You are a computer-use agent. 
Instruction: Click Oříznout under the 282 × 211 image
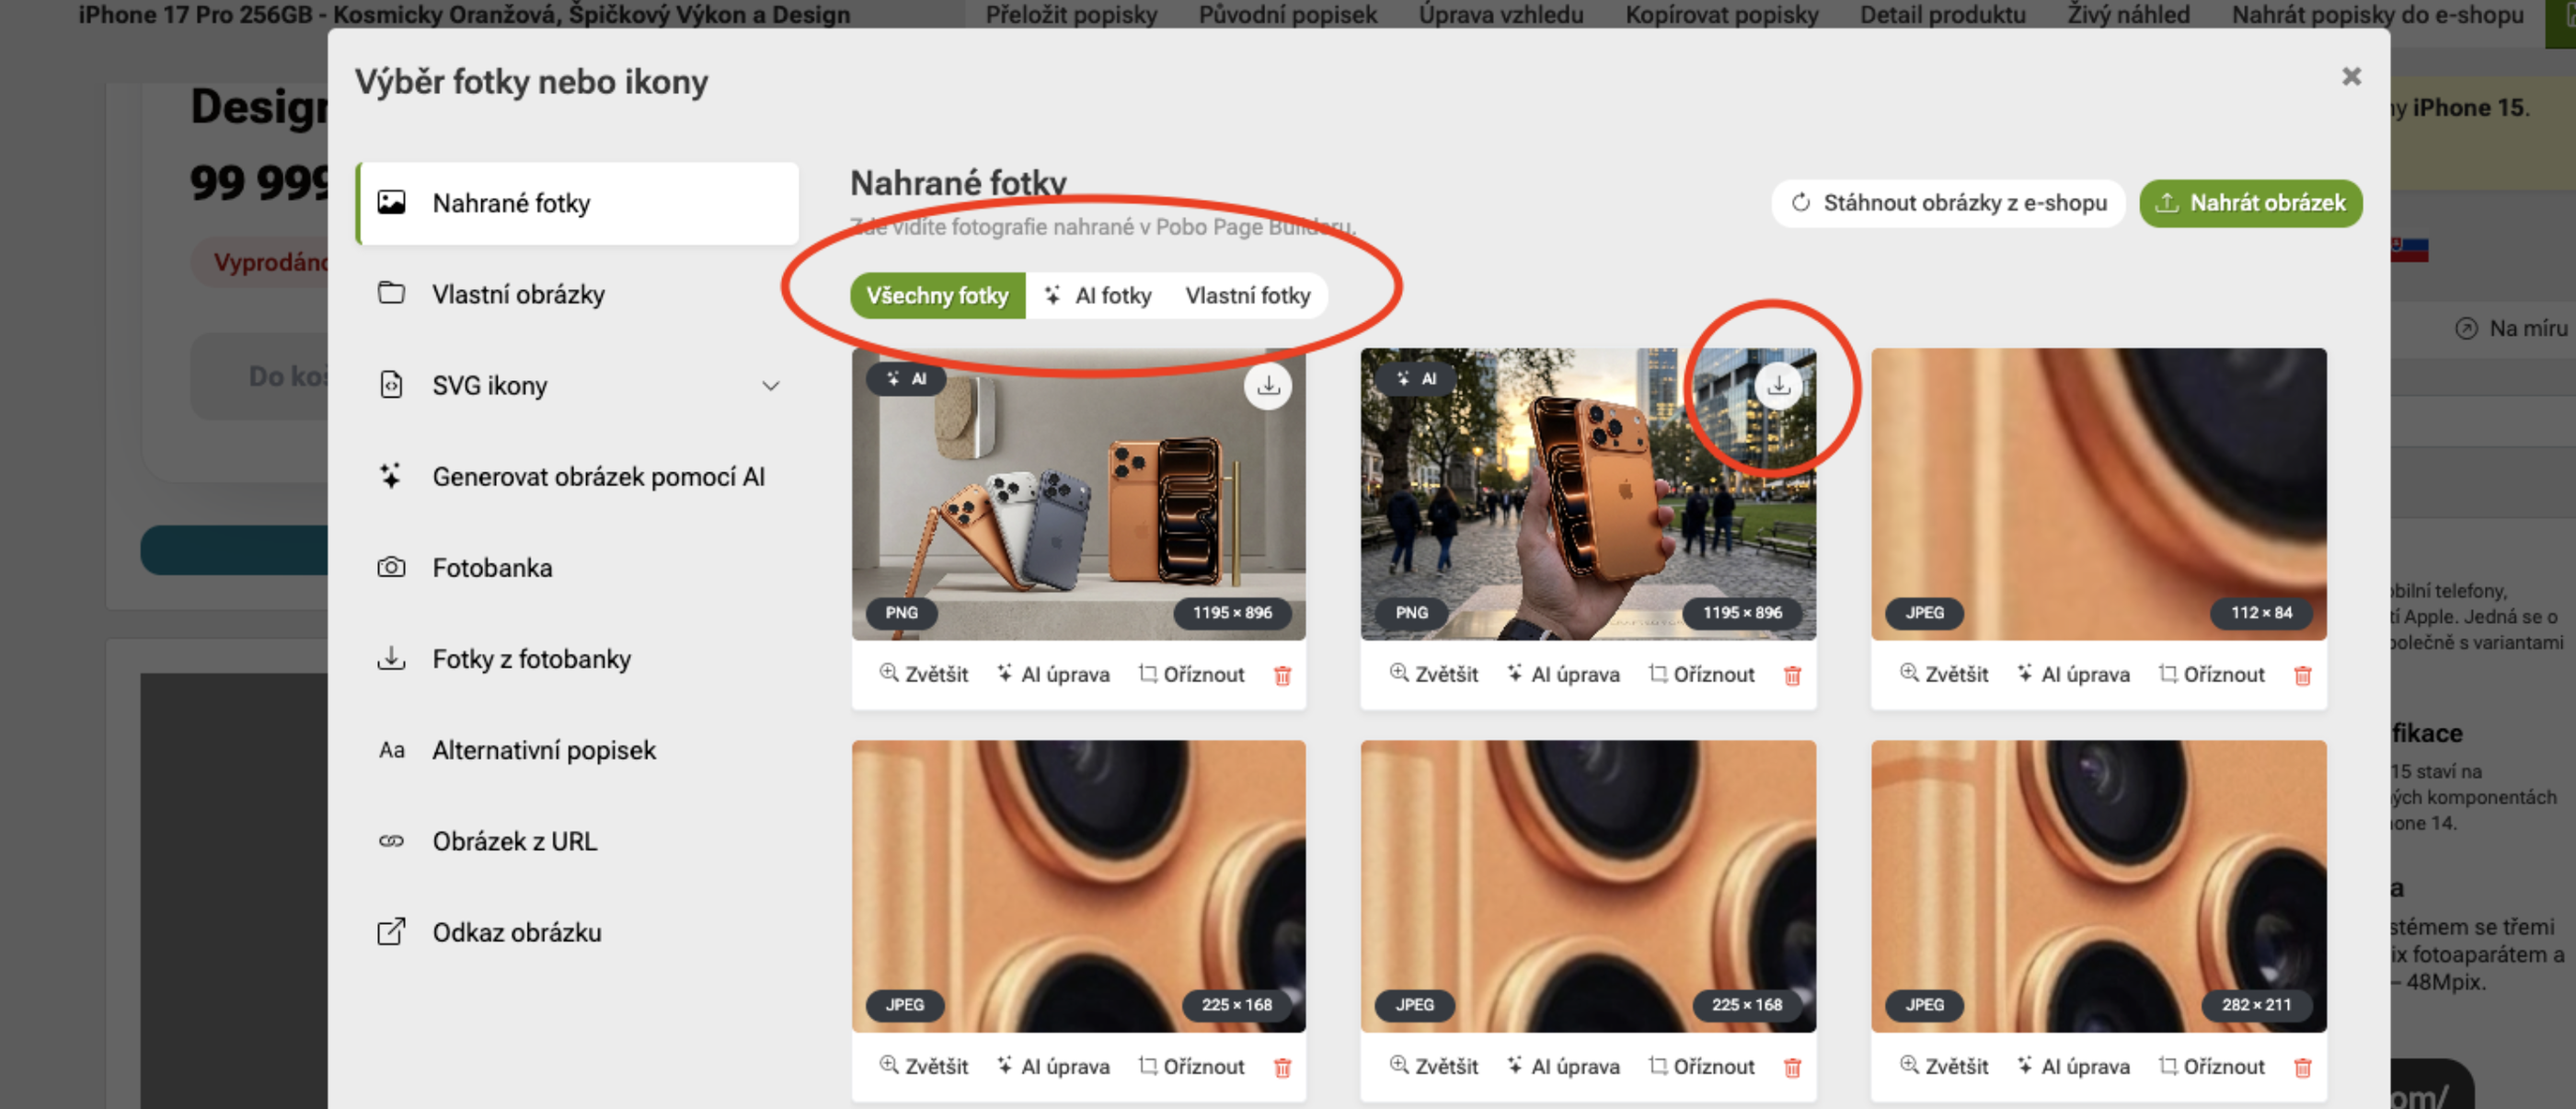pyautogui.click(x=2211, y=1066)
